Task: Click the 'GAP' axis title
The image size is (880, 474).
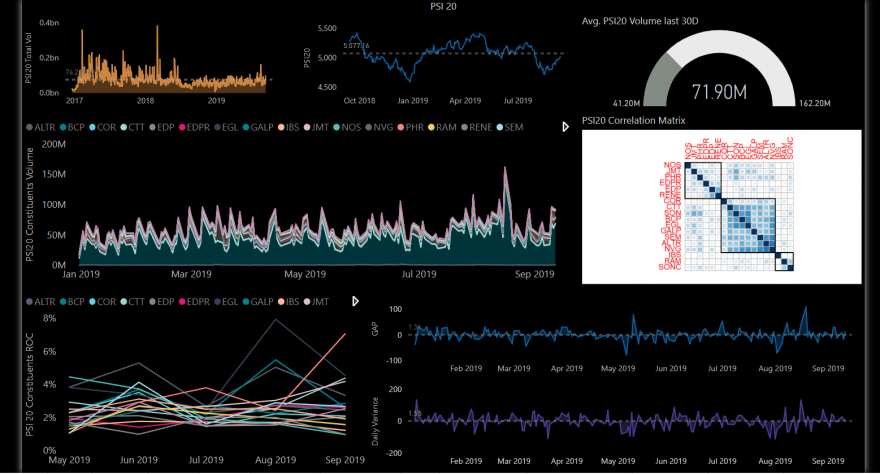Action: (x=375, y=329)
